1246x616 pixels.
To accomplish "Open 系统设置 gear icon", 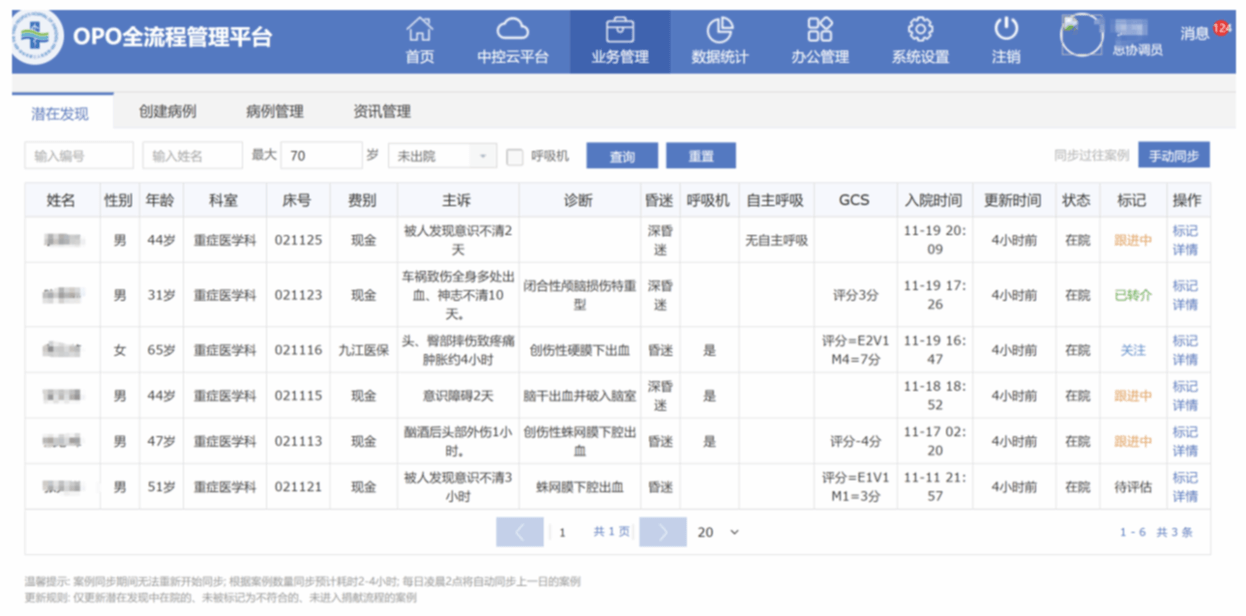I will [920, 30].
